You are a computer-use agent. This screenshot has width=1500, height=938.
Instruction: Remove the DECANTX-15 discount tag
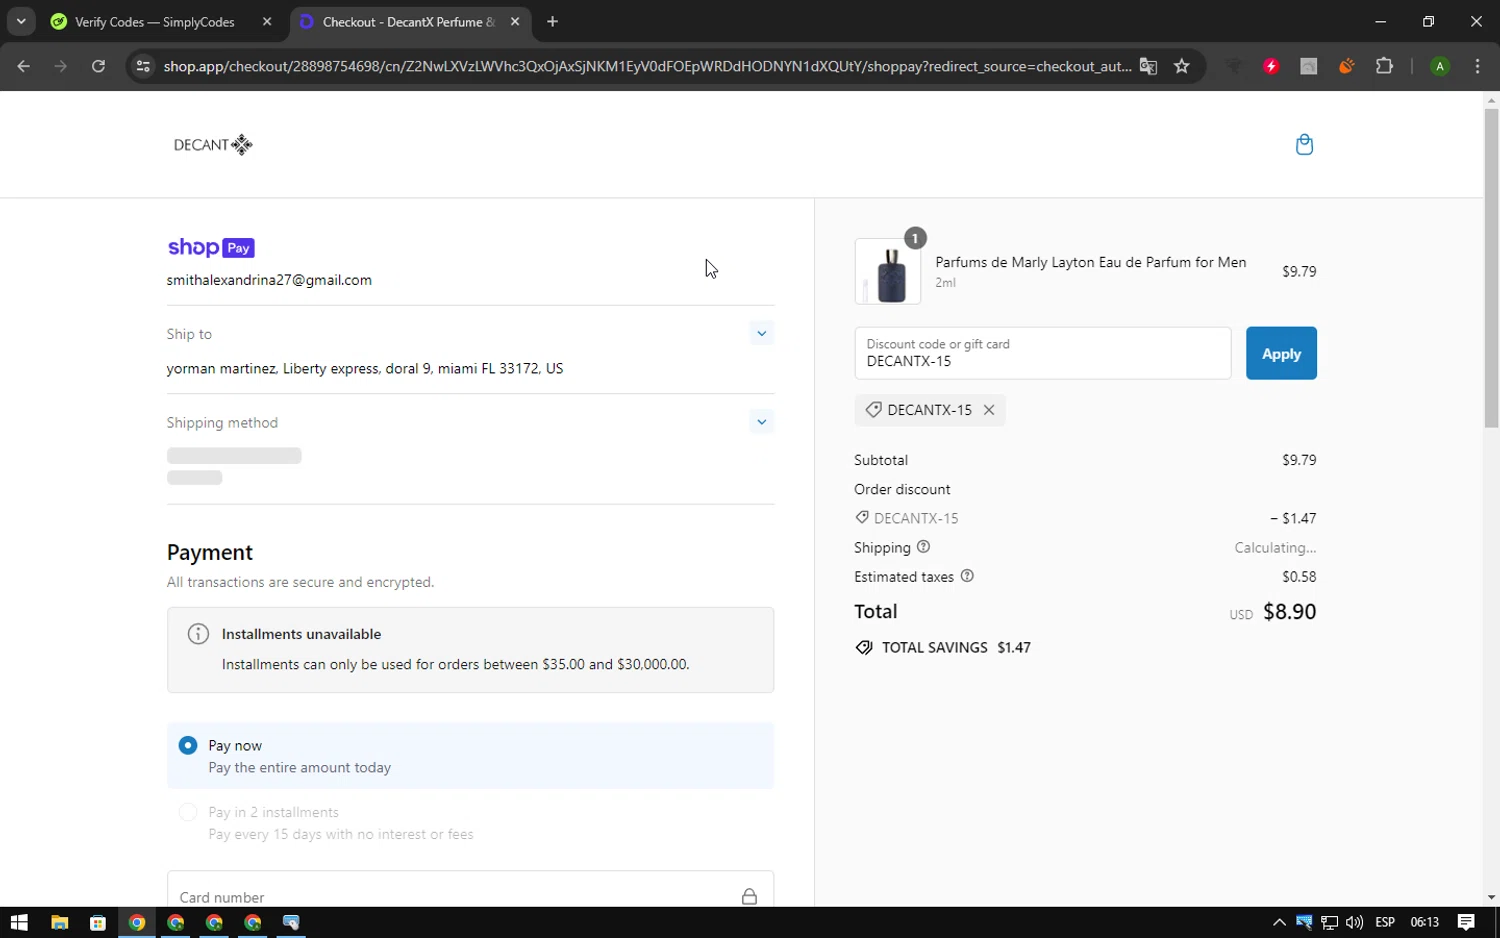point(989,410)
